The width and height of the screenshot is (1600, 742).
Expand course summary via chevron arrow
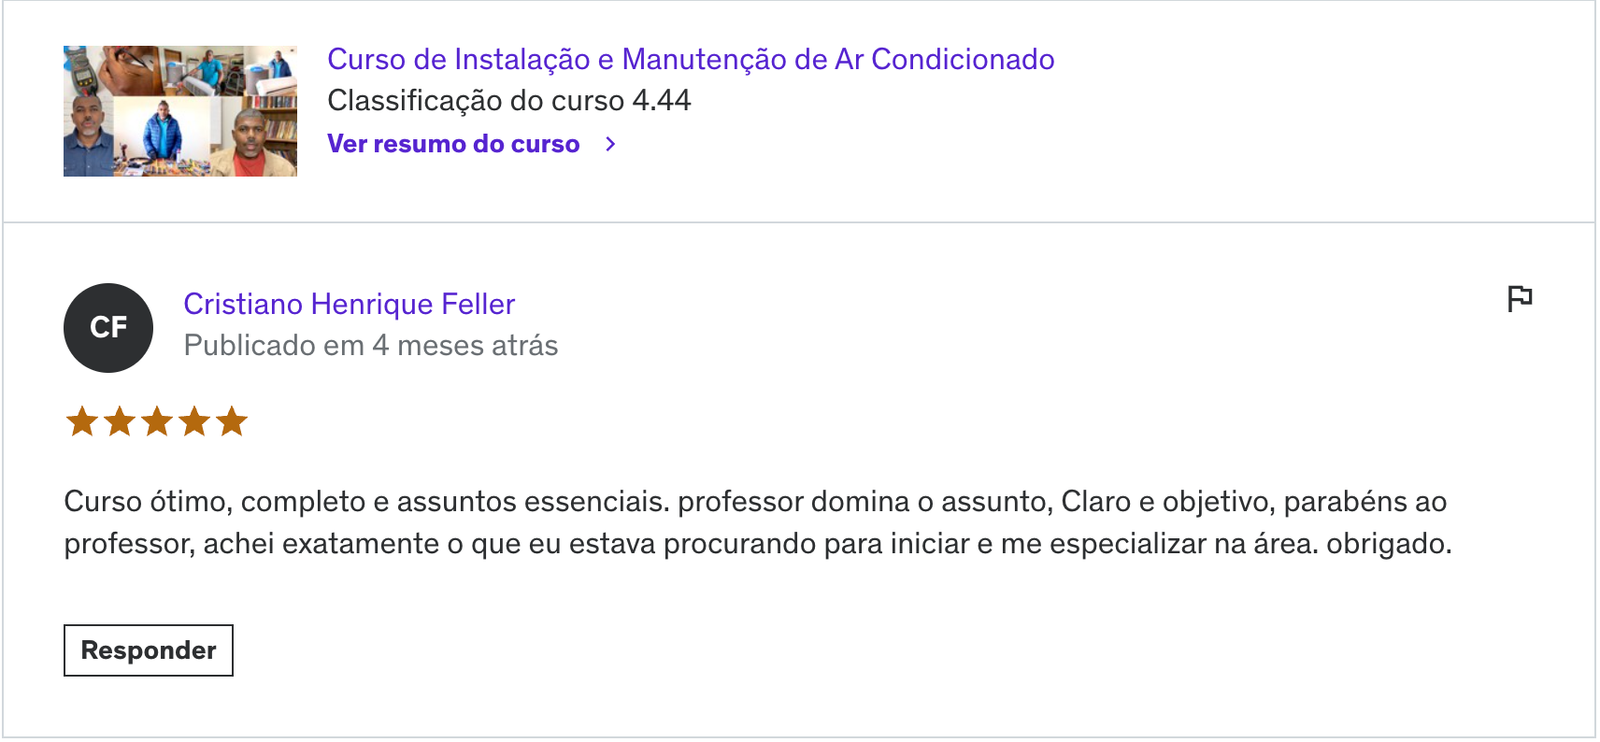(610, 144)
